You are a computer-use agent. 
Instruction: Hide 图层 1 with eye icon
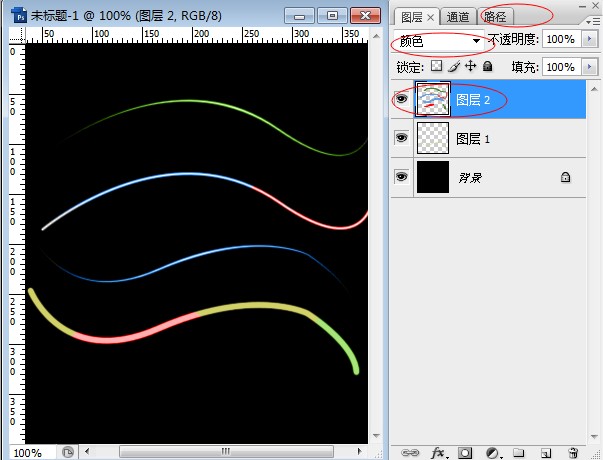click(x=401, y=138)
